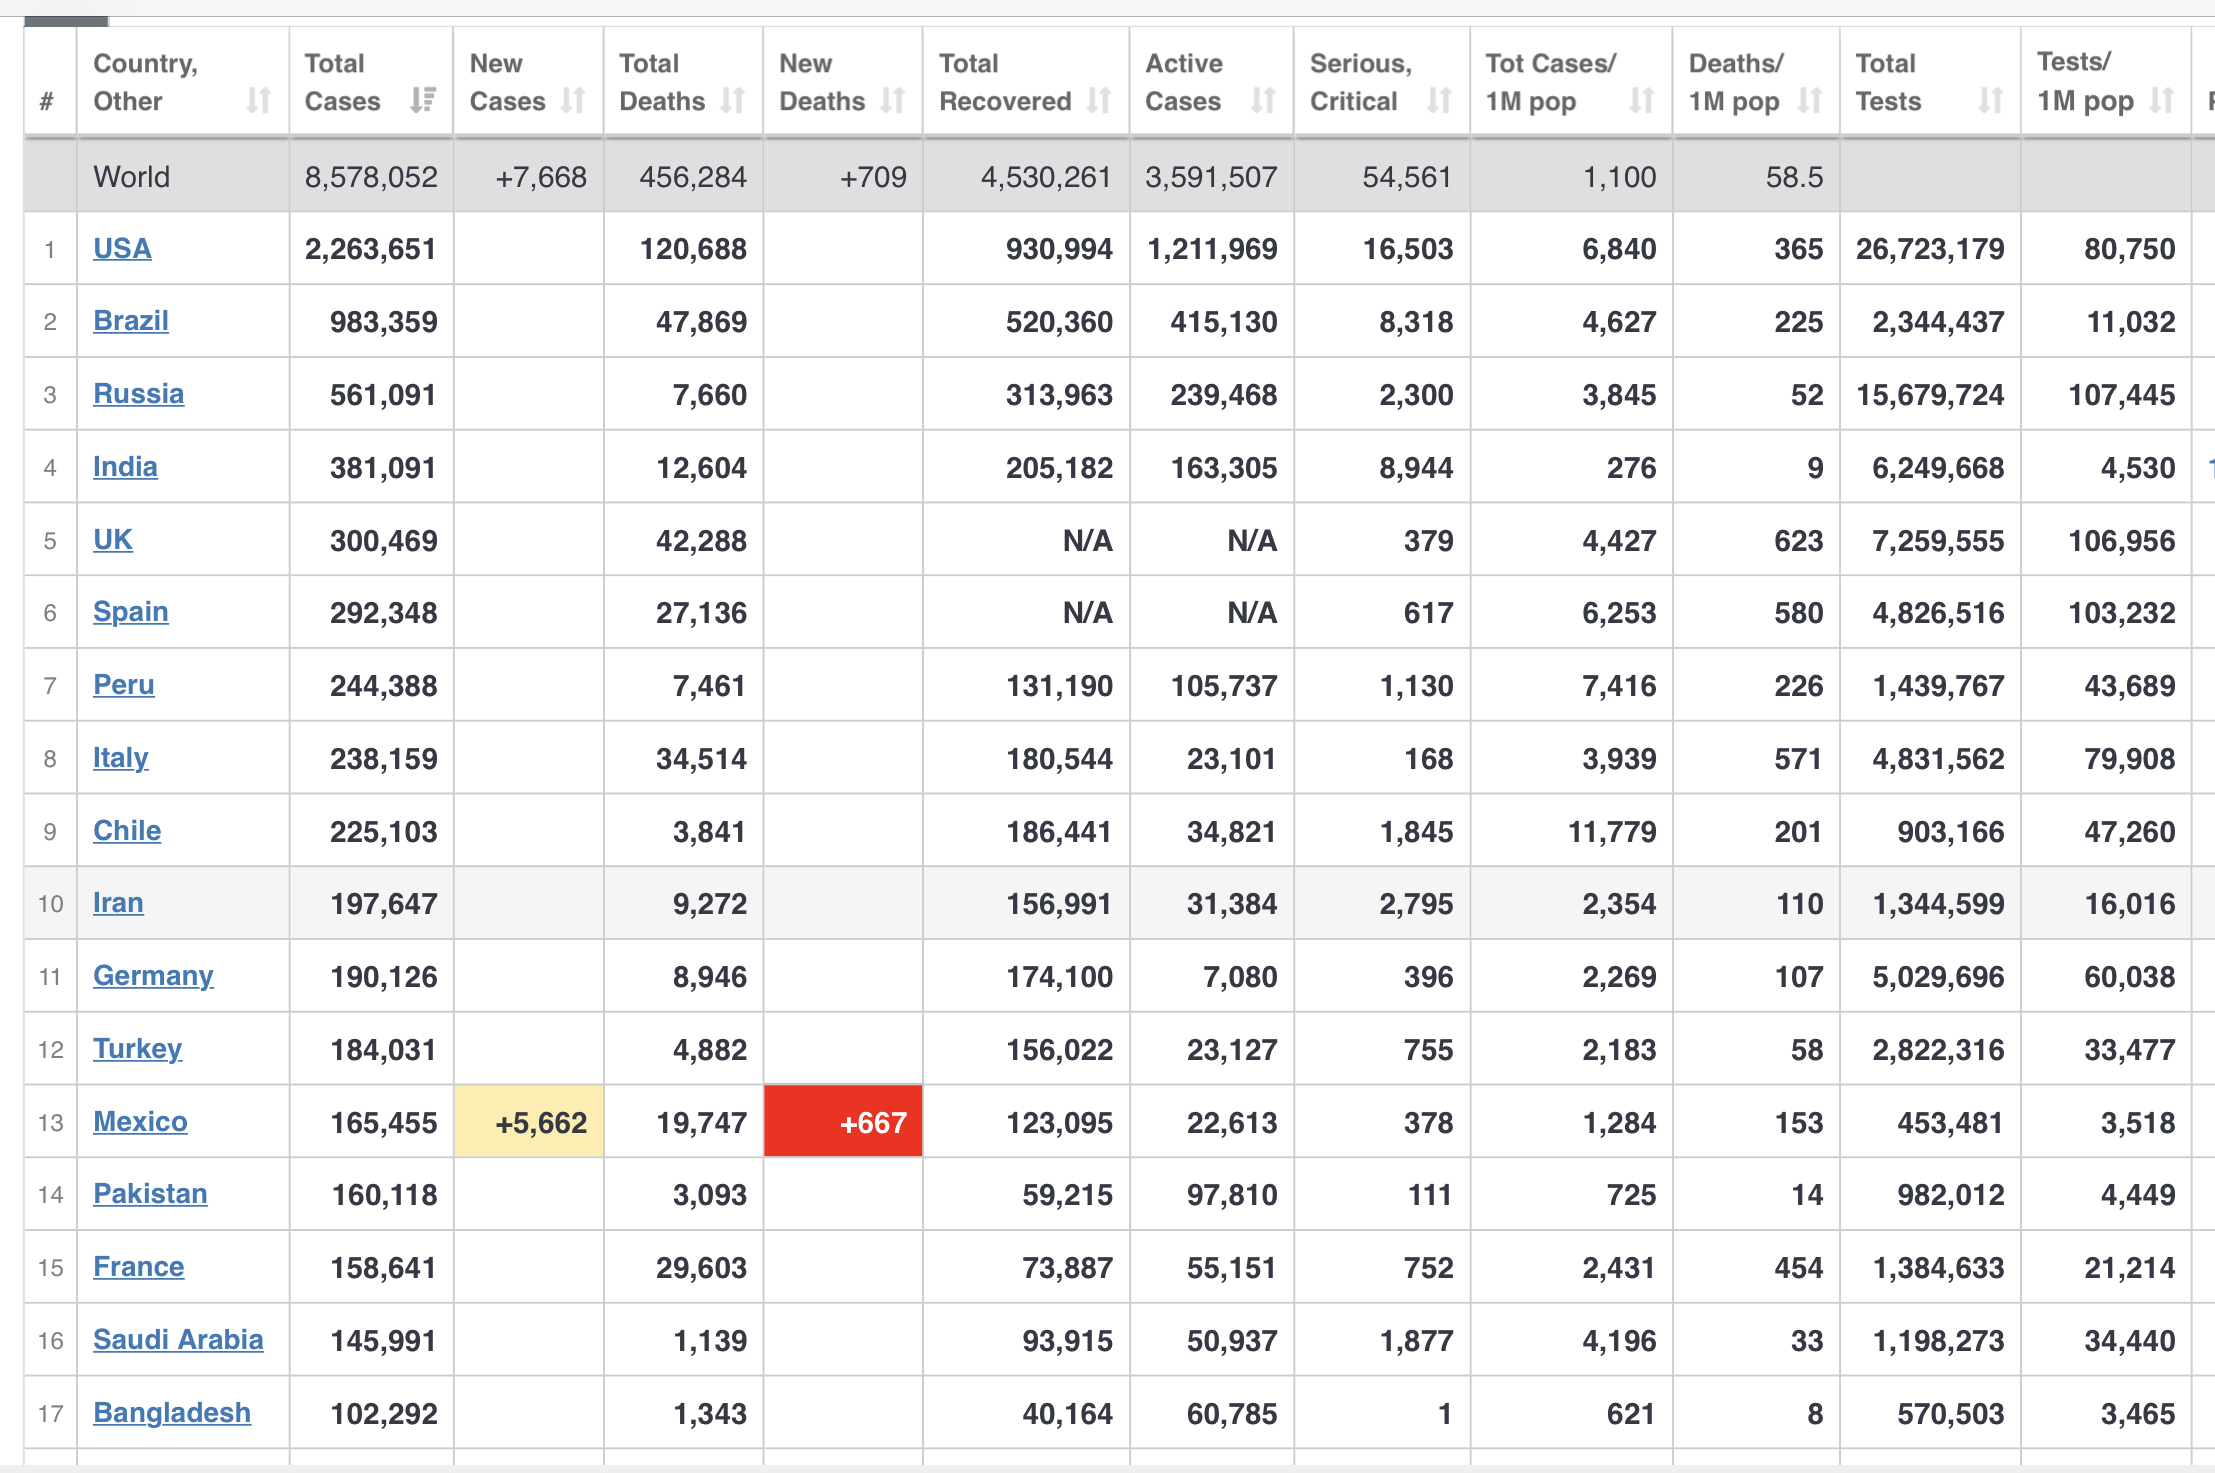2215x1473 pixels.
Task: Sort by Active Cases arrow icon
Action: 1263,101
